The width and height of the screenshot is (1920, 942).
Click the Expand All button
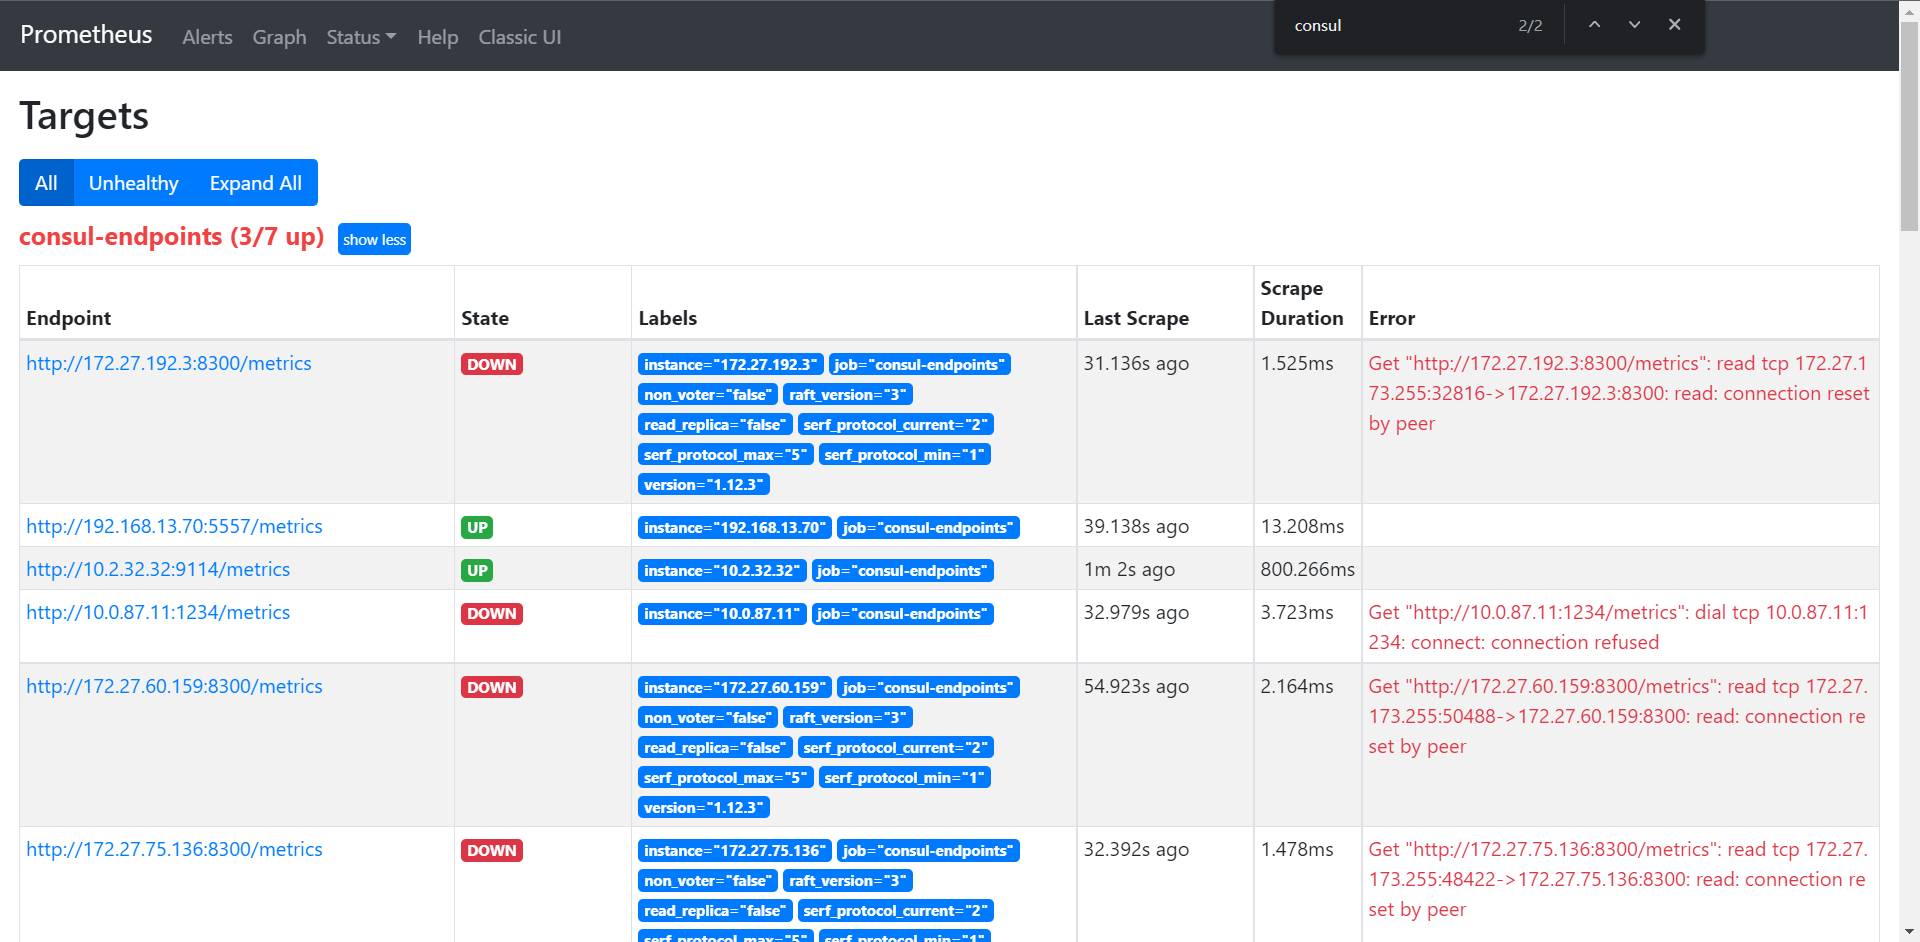click(256, 183)
